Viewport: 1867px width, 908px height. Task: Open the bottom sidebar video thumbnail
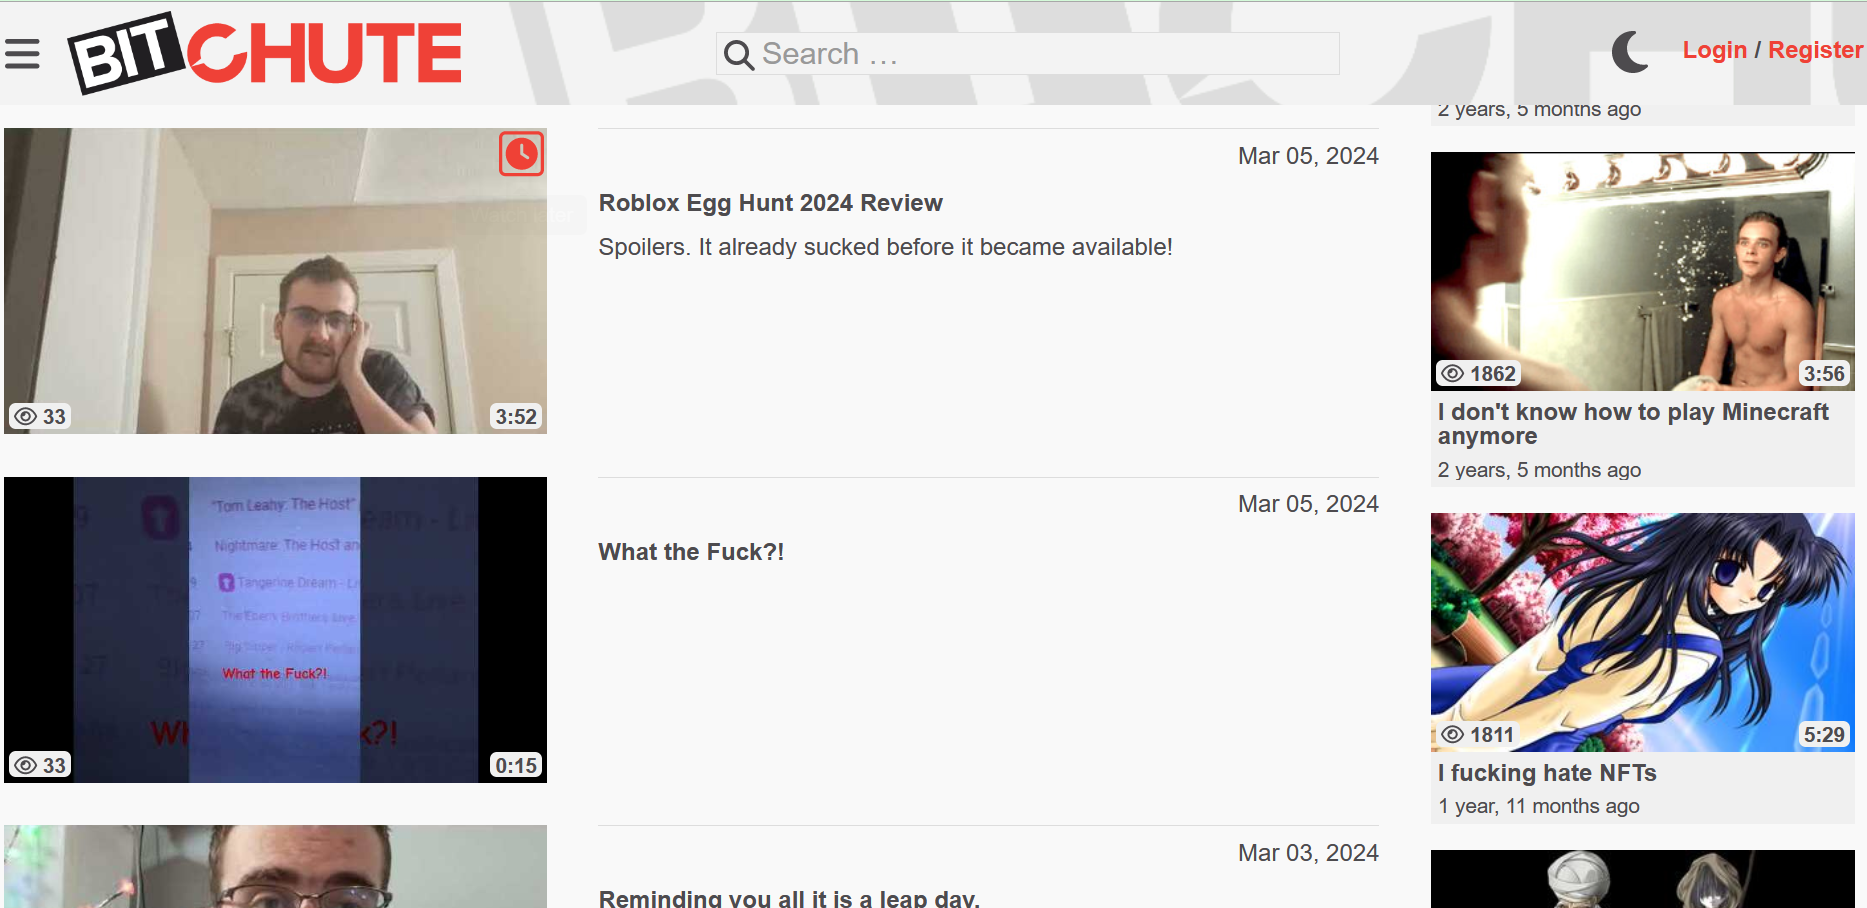pyautogui.click(x=1642, y=879)
